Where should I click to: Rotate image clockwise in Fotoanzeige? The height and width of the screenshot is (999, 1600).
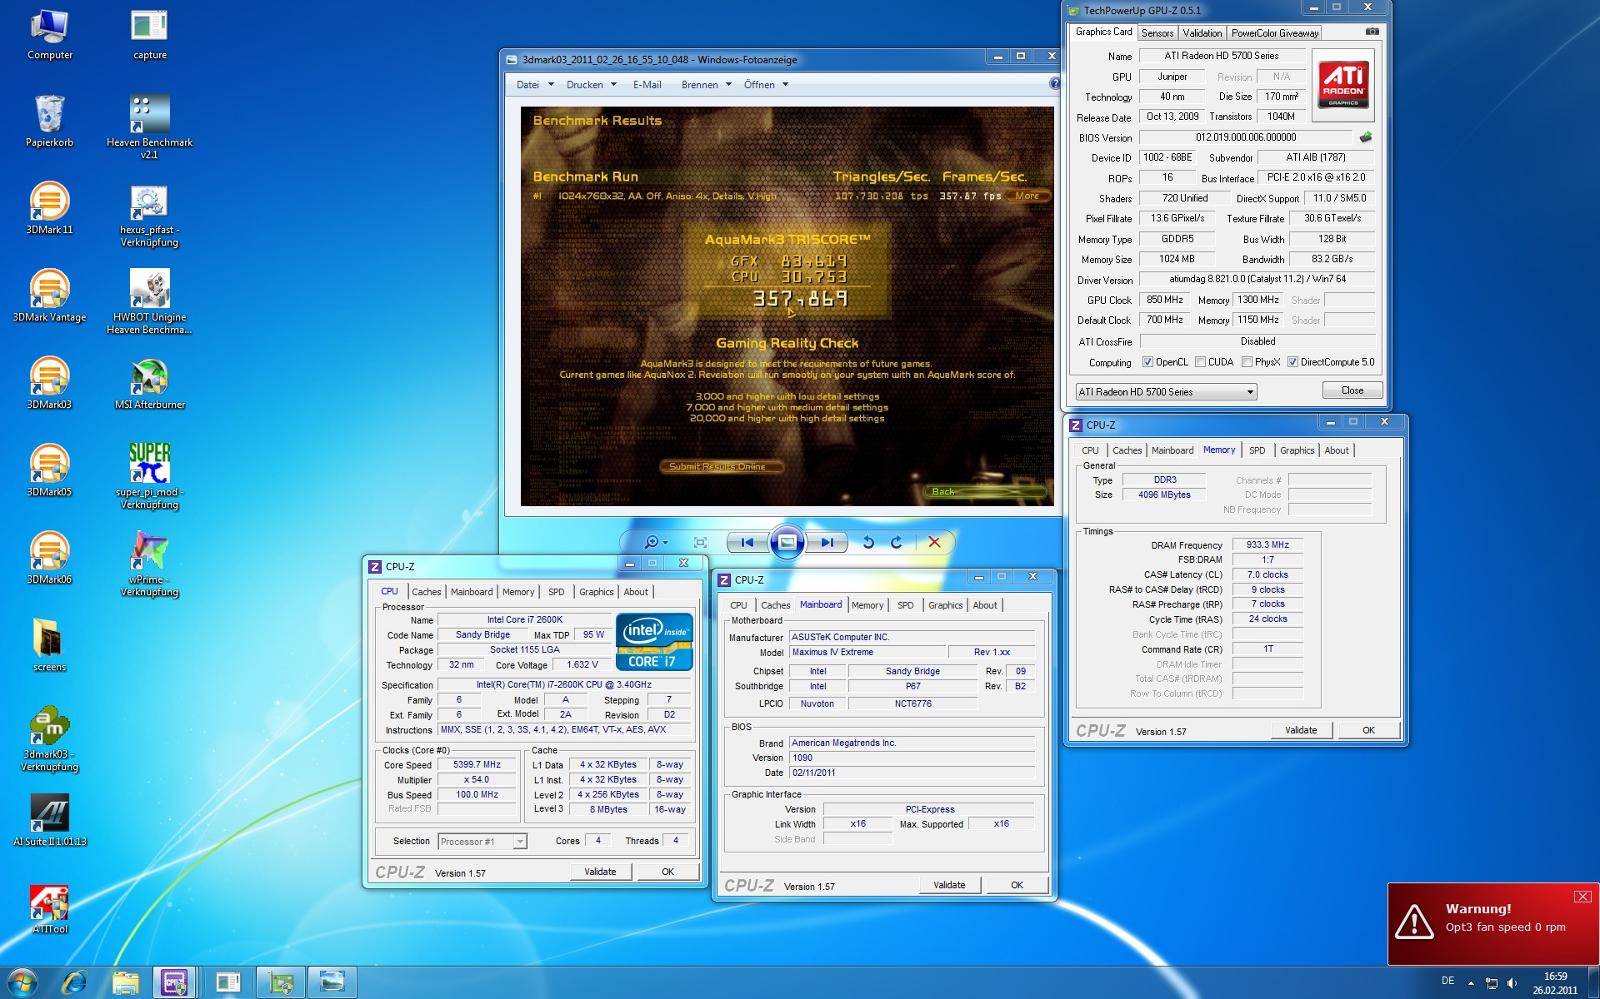896,542
